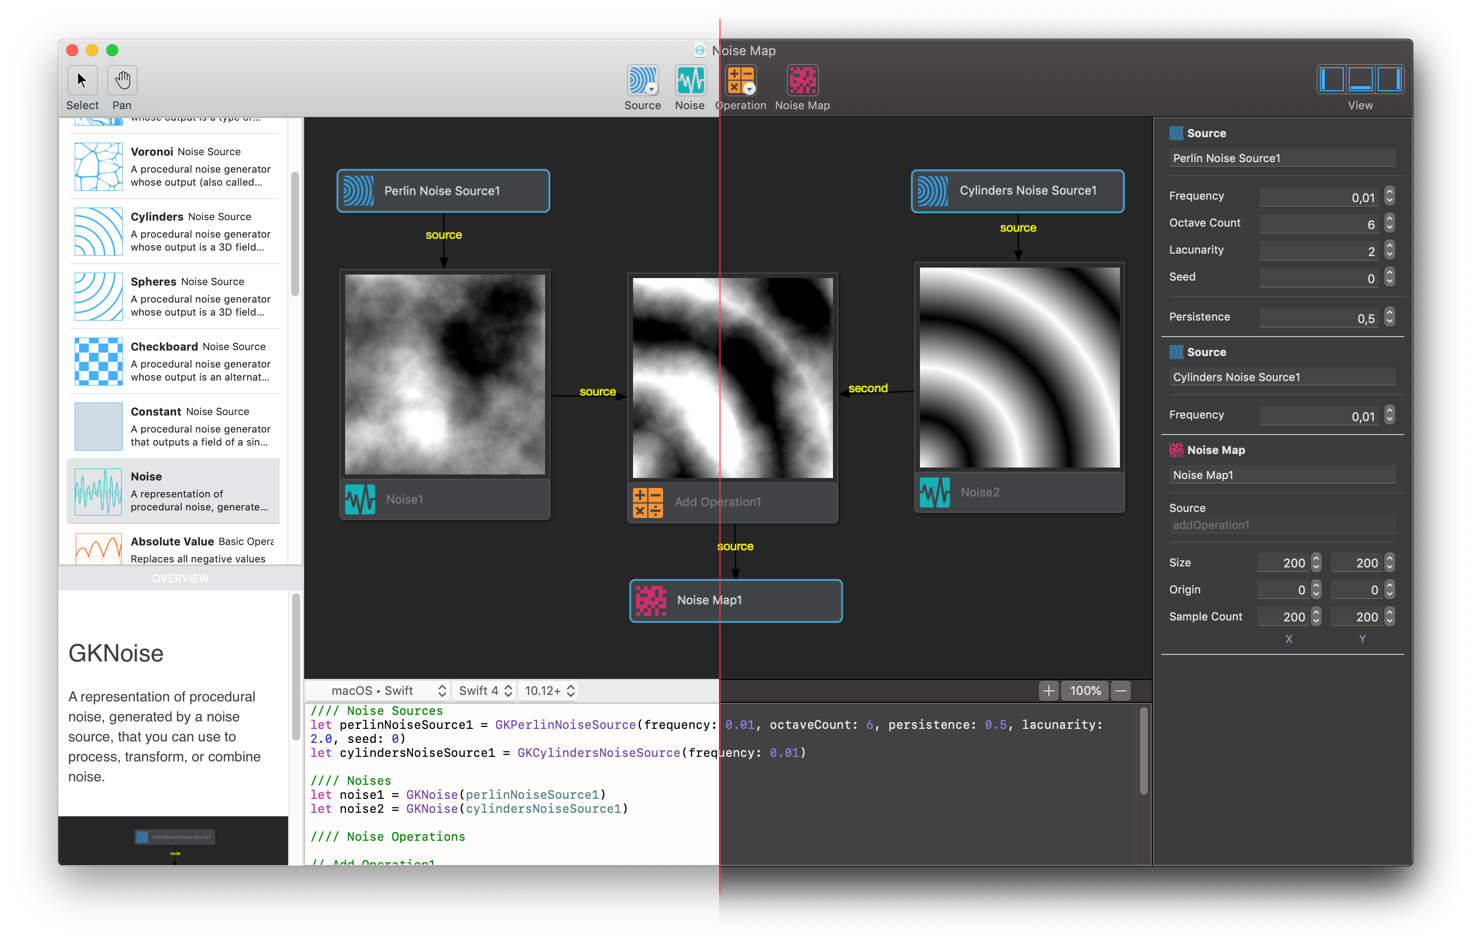This screenshot has width=1470, height=940.
Task: Select the Add Operation1 preview thumbnail
Action: [733, 378]
